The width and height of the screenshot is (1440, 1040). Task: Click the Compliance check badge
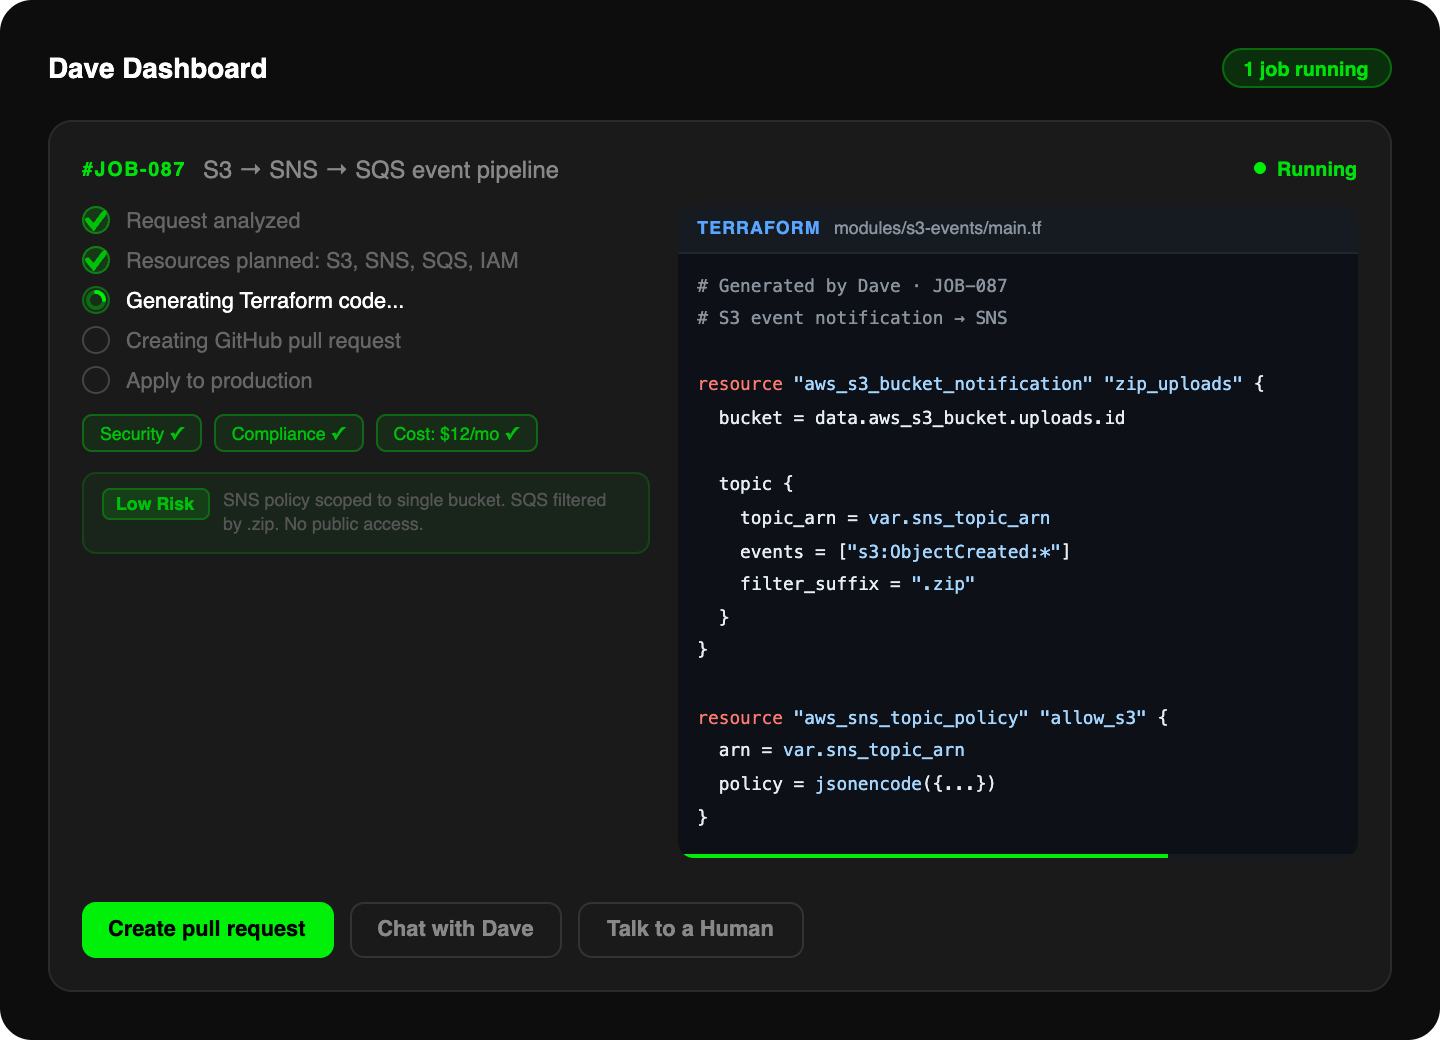click(x=288, y=433)
